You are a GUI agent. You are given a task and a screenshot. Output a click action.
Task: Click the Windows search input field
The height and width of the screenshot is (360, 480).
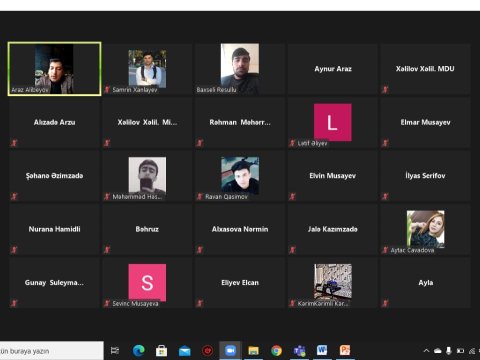[52, 351]
